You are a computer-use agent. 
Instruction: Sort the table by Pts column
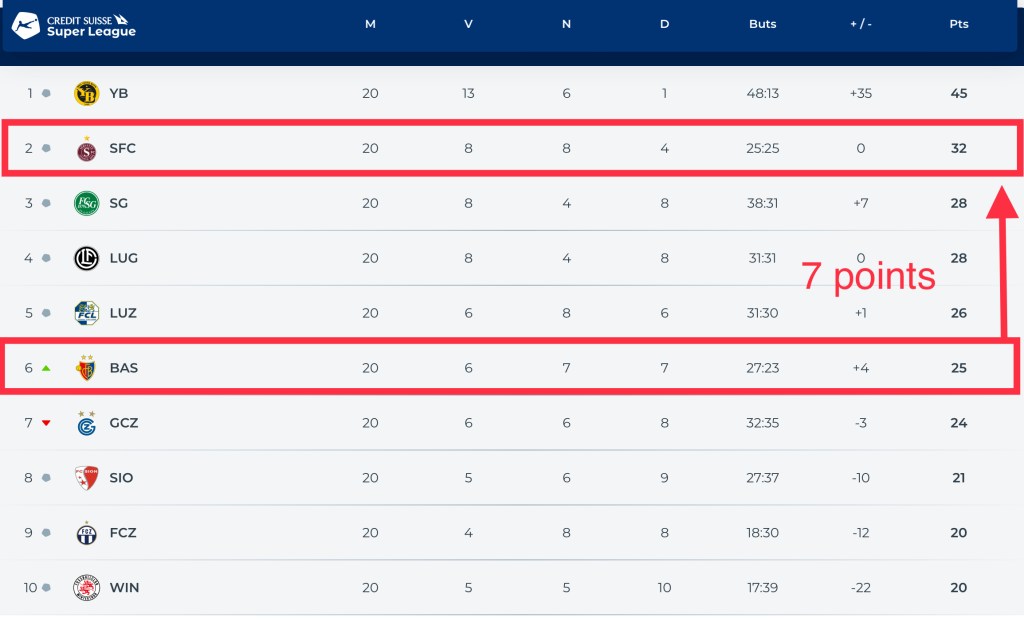tap(958, 24)
